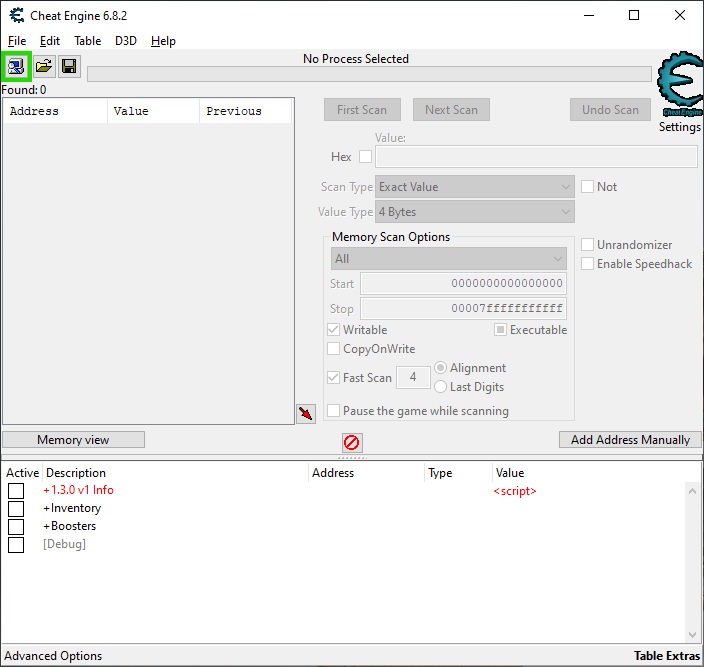Open Advanced Options
This screenshot has height=667, width=704.
click(x=53, y=656)
